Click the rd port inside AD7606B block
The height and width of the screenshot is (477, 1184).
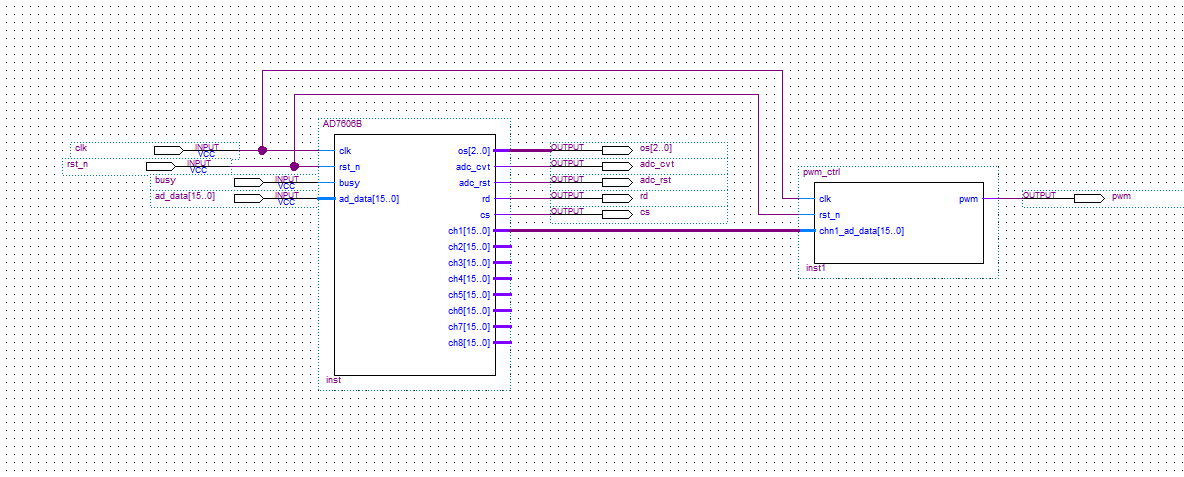(486, 198)
